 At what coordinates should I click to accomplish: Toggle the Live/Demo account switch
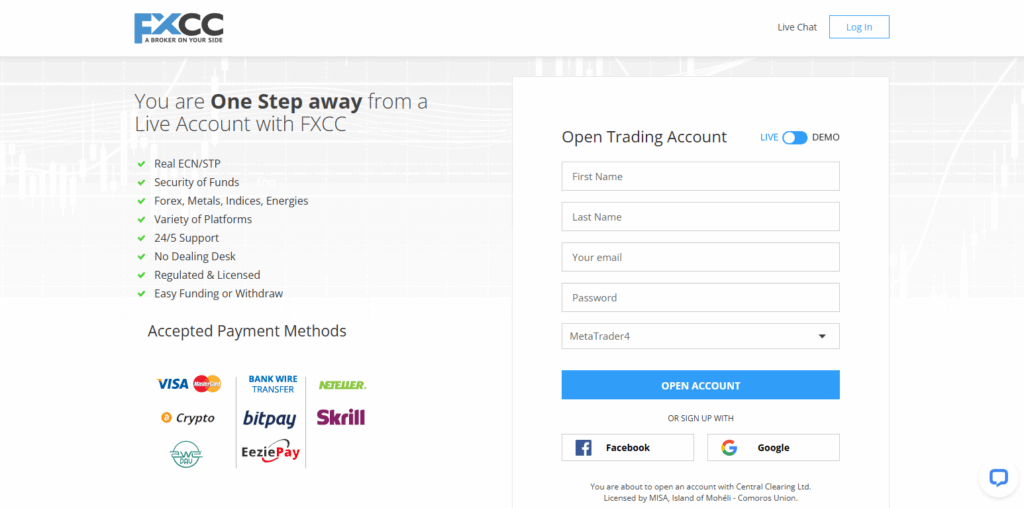tap(795, 137)
